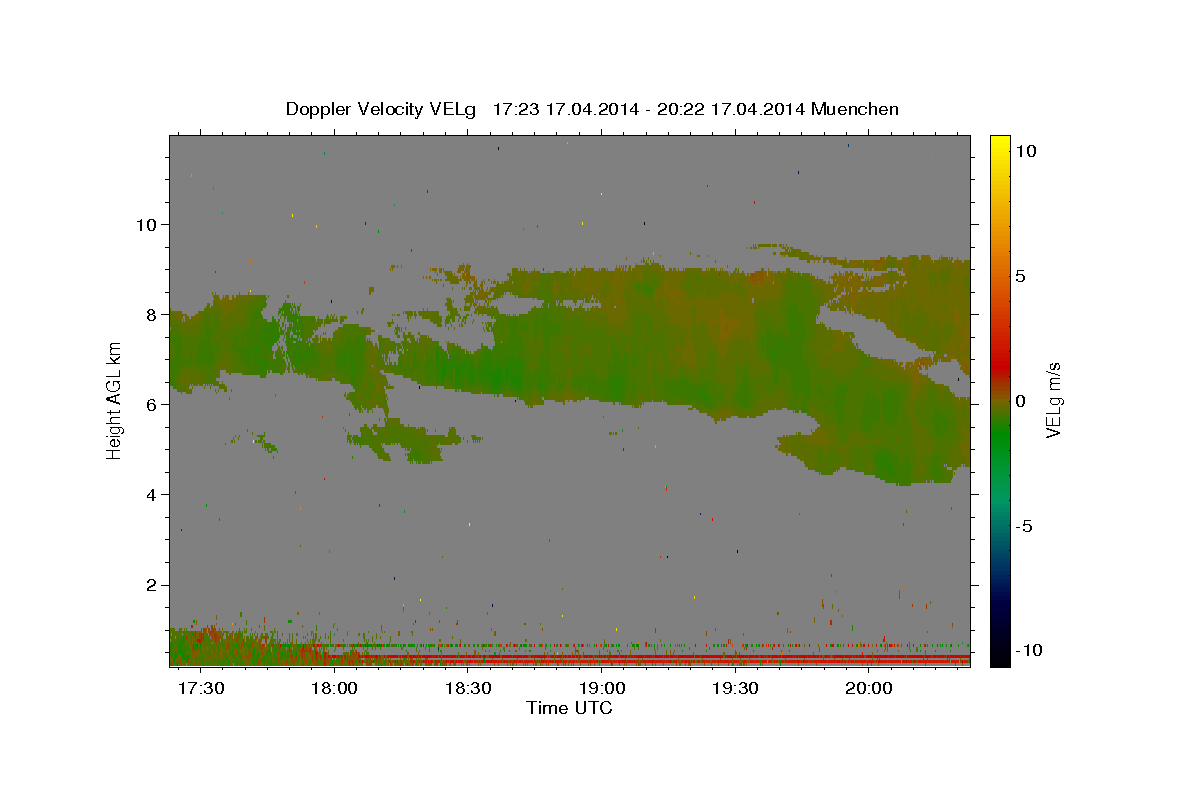Click the VELg m/s colorbar title

click(1054, 400)
